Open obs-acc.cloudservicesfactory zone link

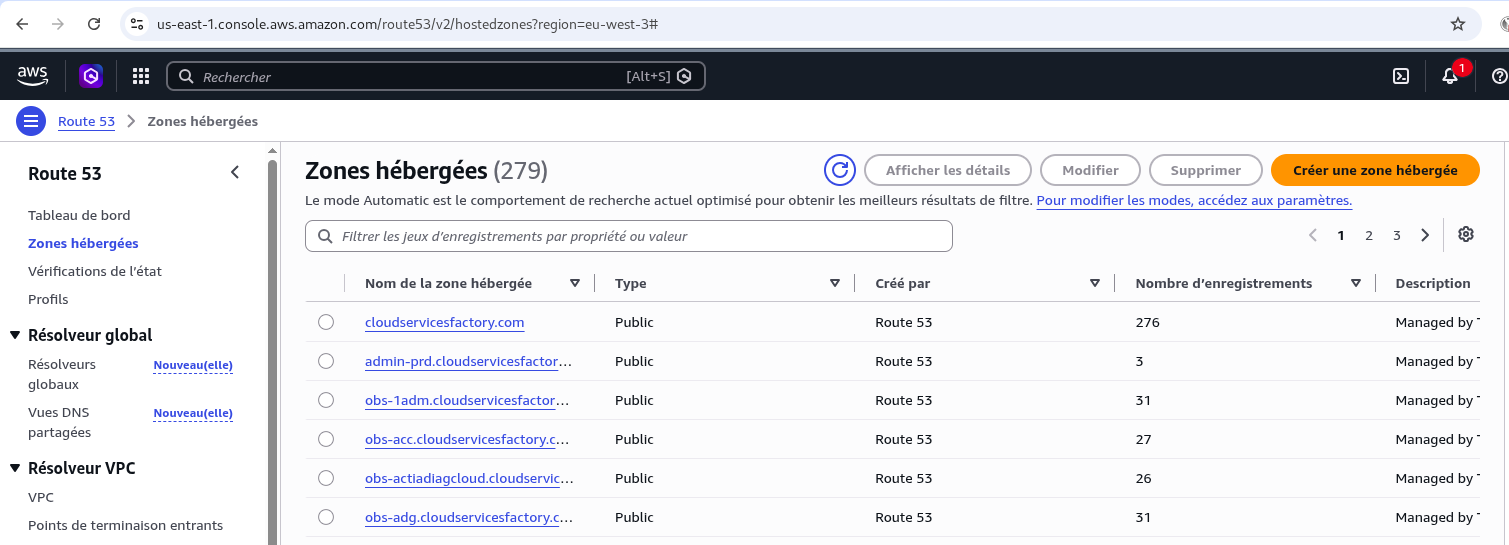pos(469,439)
